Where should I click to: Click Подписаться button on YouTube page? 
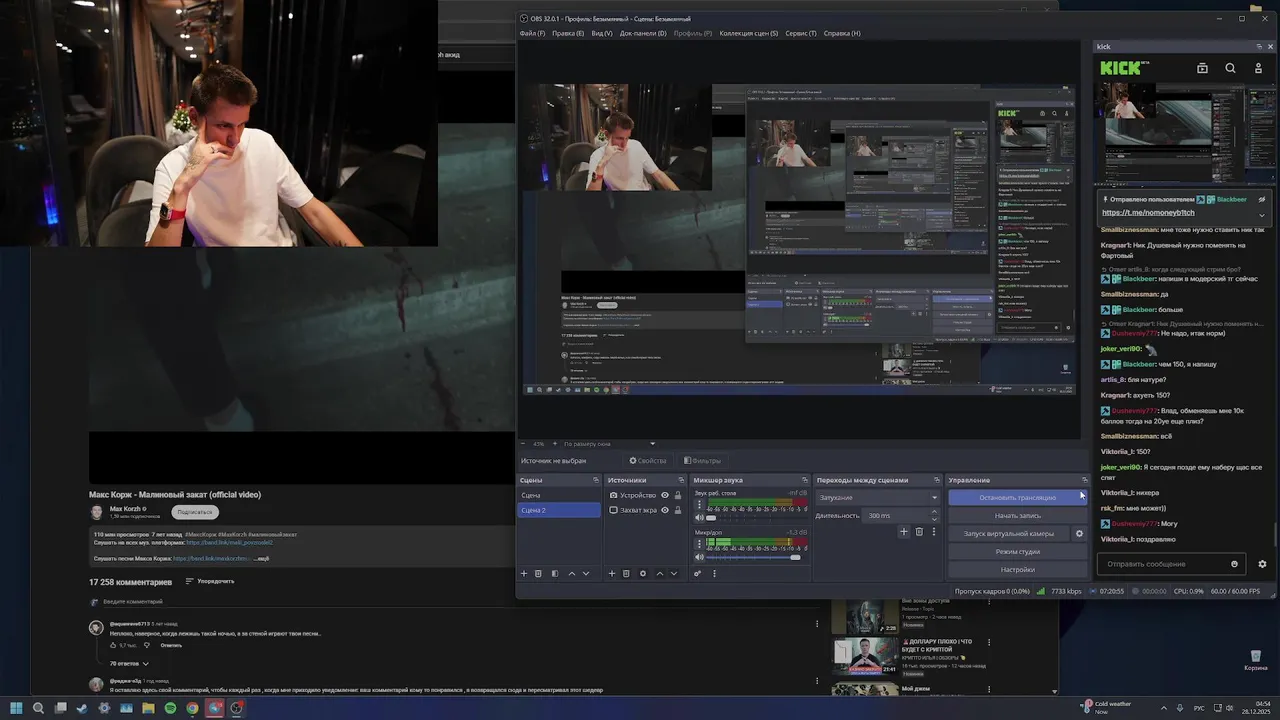click(x=194, y=512)
